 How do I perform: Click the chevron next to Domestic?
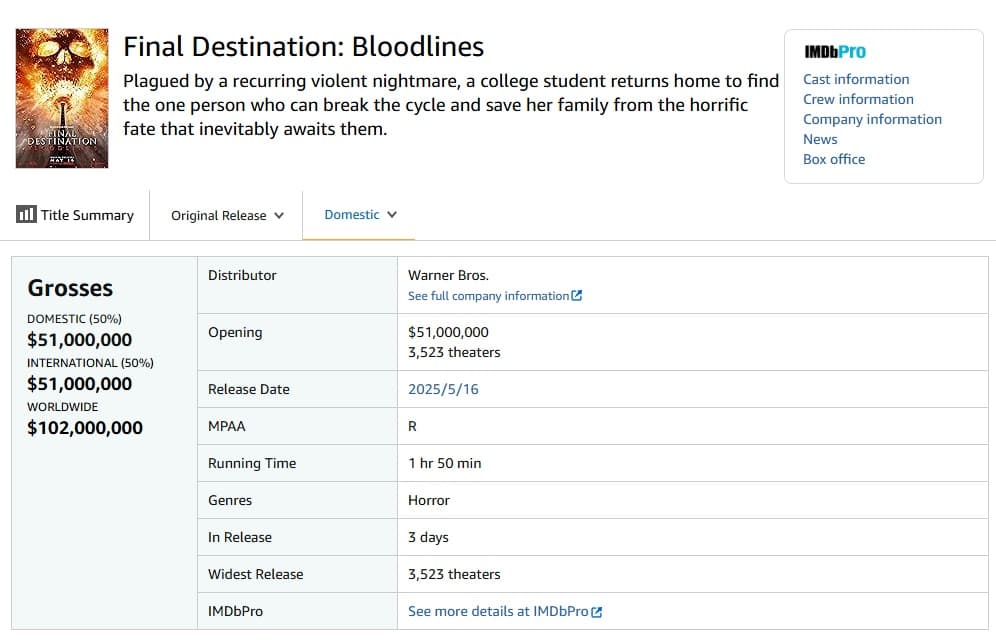[392, 215]
